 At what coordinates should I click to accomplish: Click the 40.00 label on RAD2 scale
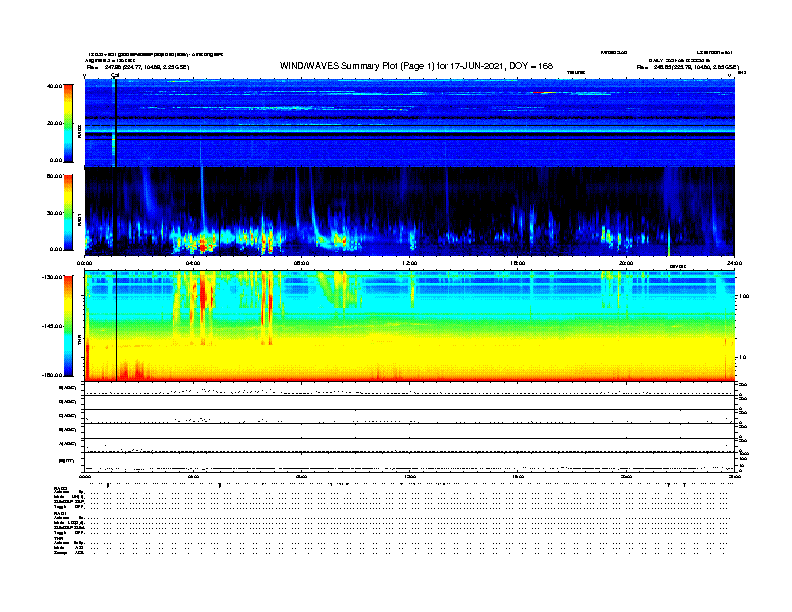(54, 86)
